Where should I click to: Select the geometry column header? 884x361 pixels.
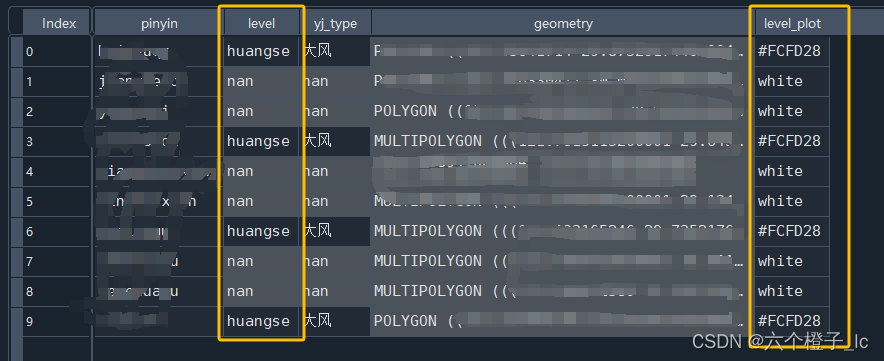(x=563, y=23)
